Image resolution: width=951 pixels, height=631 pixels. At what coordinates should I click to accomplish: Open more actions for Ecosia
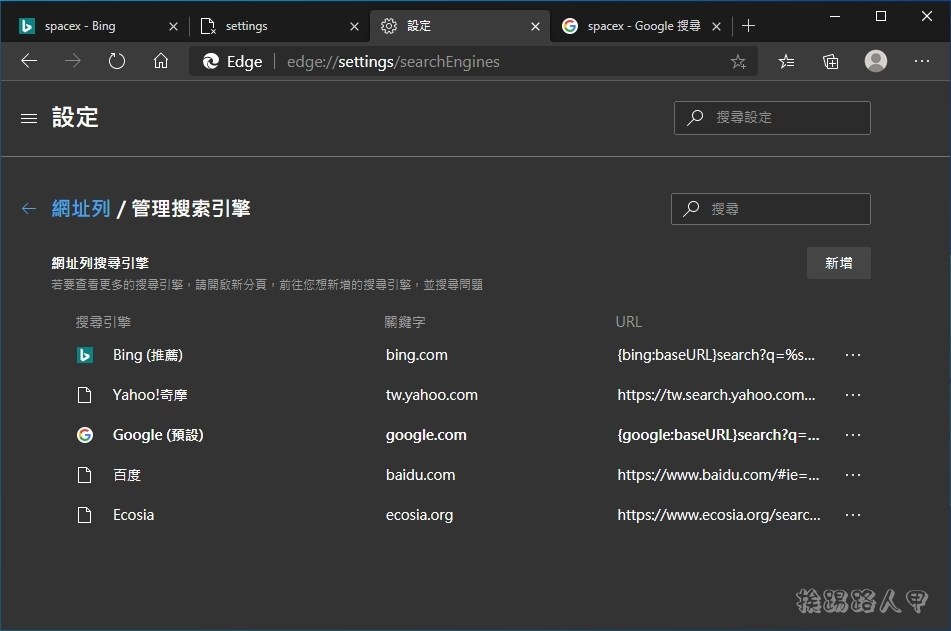pyautogui.click(x=853, y=515)
